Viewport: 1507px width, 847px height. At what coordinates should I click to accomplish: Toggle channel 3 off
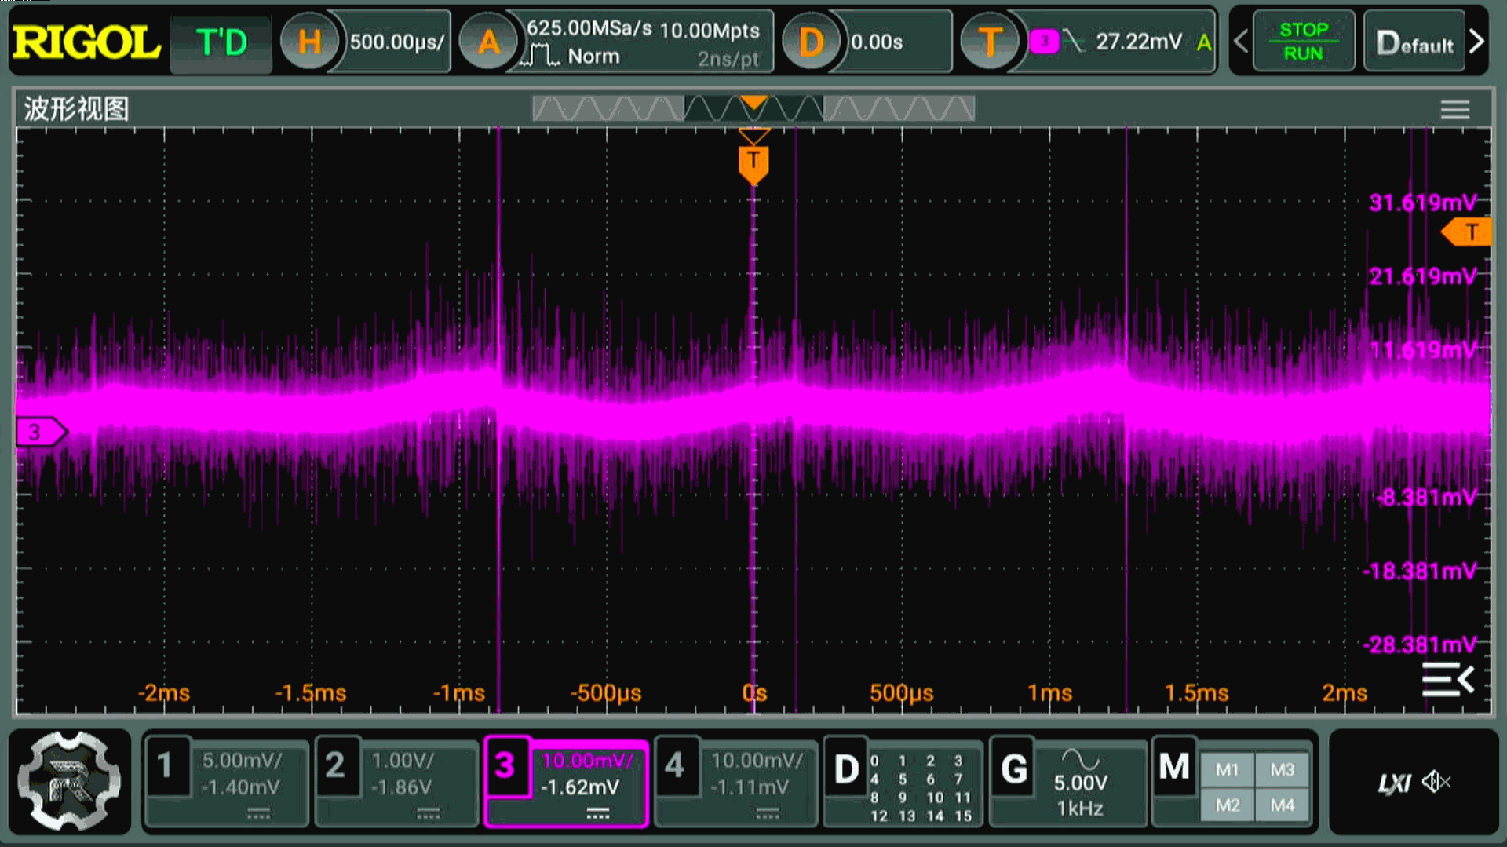click(x=505, y=766)
